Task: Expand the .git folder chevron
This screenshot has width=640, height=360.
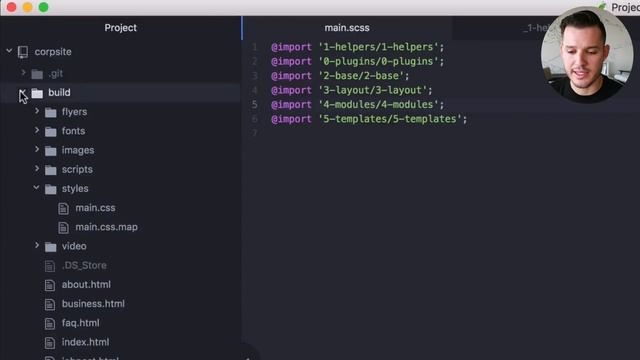Action: point(23,73)
